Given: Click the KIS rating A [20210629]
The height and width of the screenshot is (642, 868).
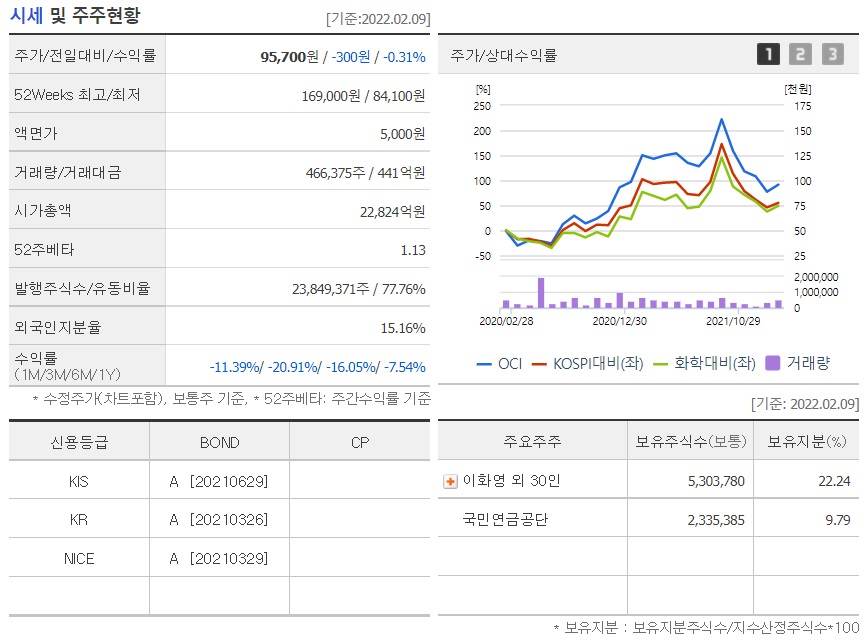Looking at the screenshot, I should click(x=219, y=482).
